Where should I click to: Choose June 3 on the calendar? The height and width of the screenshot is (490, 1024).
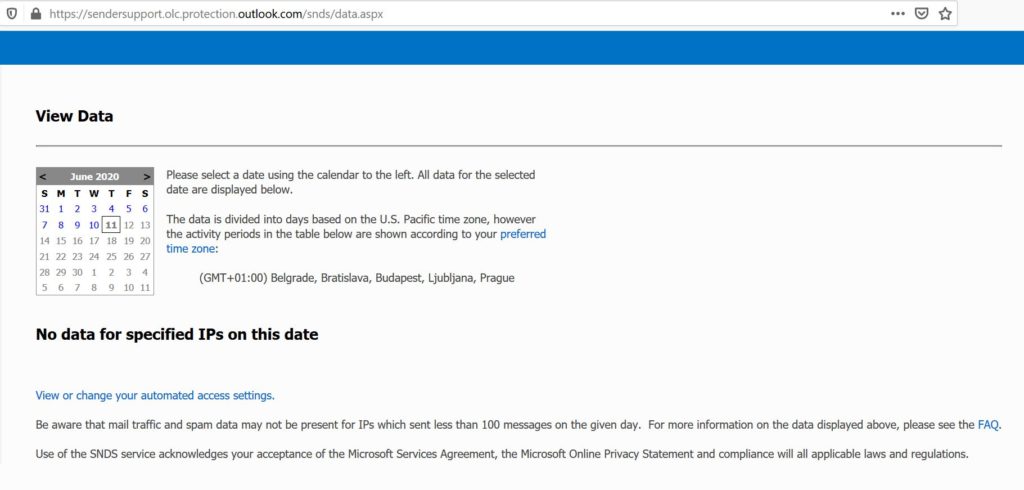coord(94,209)
